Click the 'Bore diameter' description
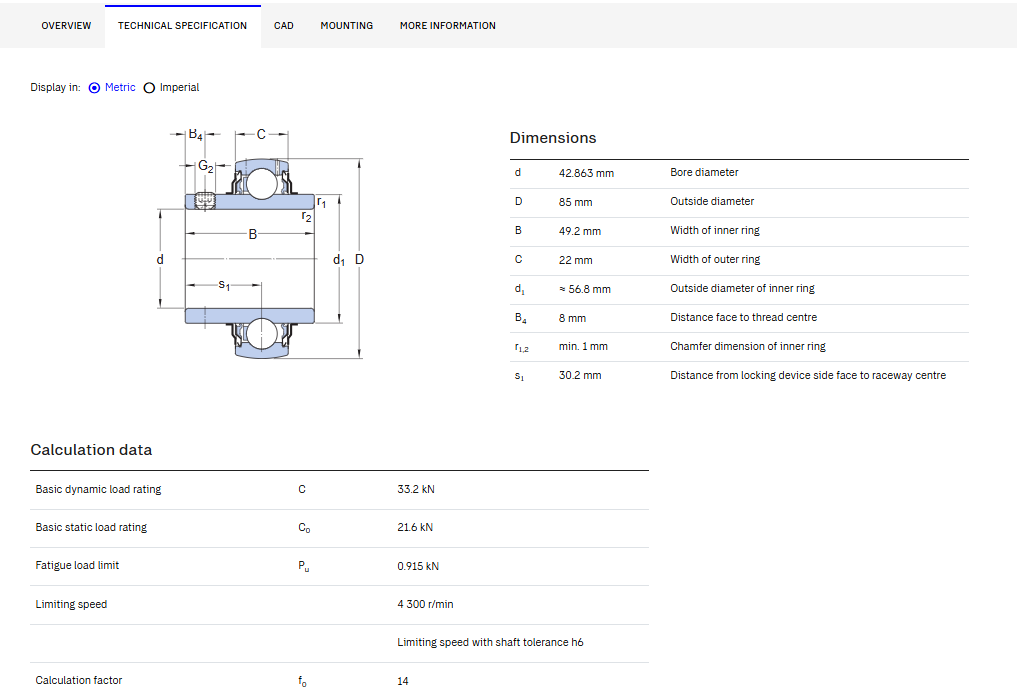Image resolution: width=1017 pixels, height=699 pixels. [704, 172]
